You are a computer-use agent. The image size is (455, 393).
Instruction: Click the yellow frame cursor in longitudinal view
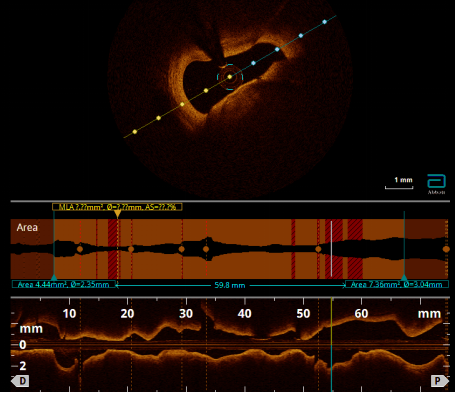[x=331, y=344]
